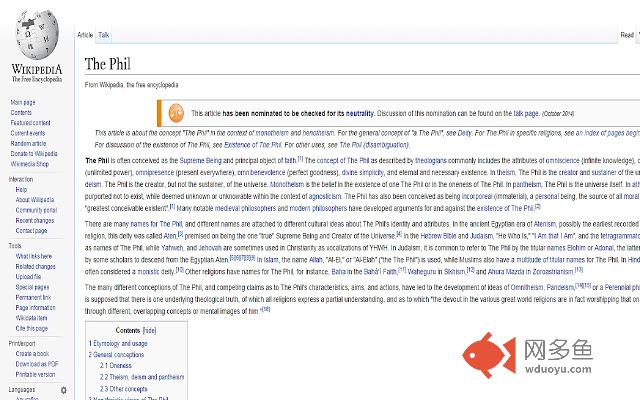The width and height of the screenshot is (640, 400).
Task: Open Special pages link
Action: point(32,287)
